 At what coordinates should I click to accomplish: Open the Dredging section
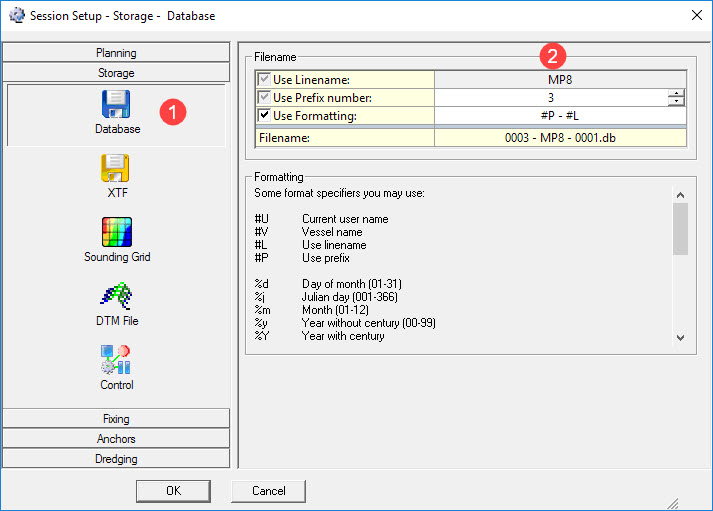[116, 459]
